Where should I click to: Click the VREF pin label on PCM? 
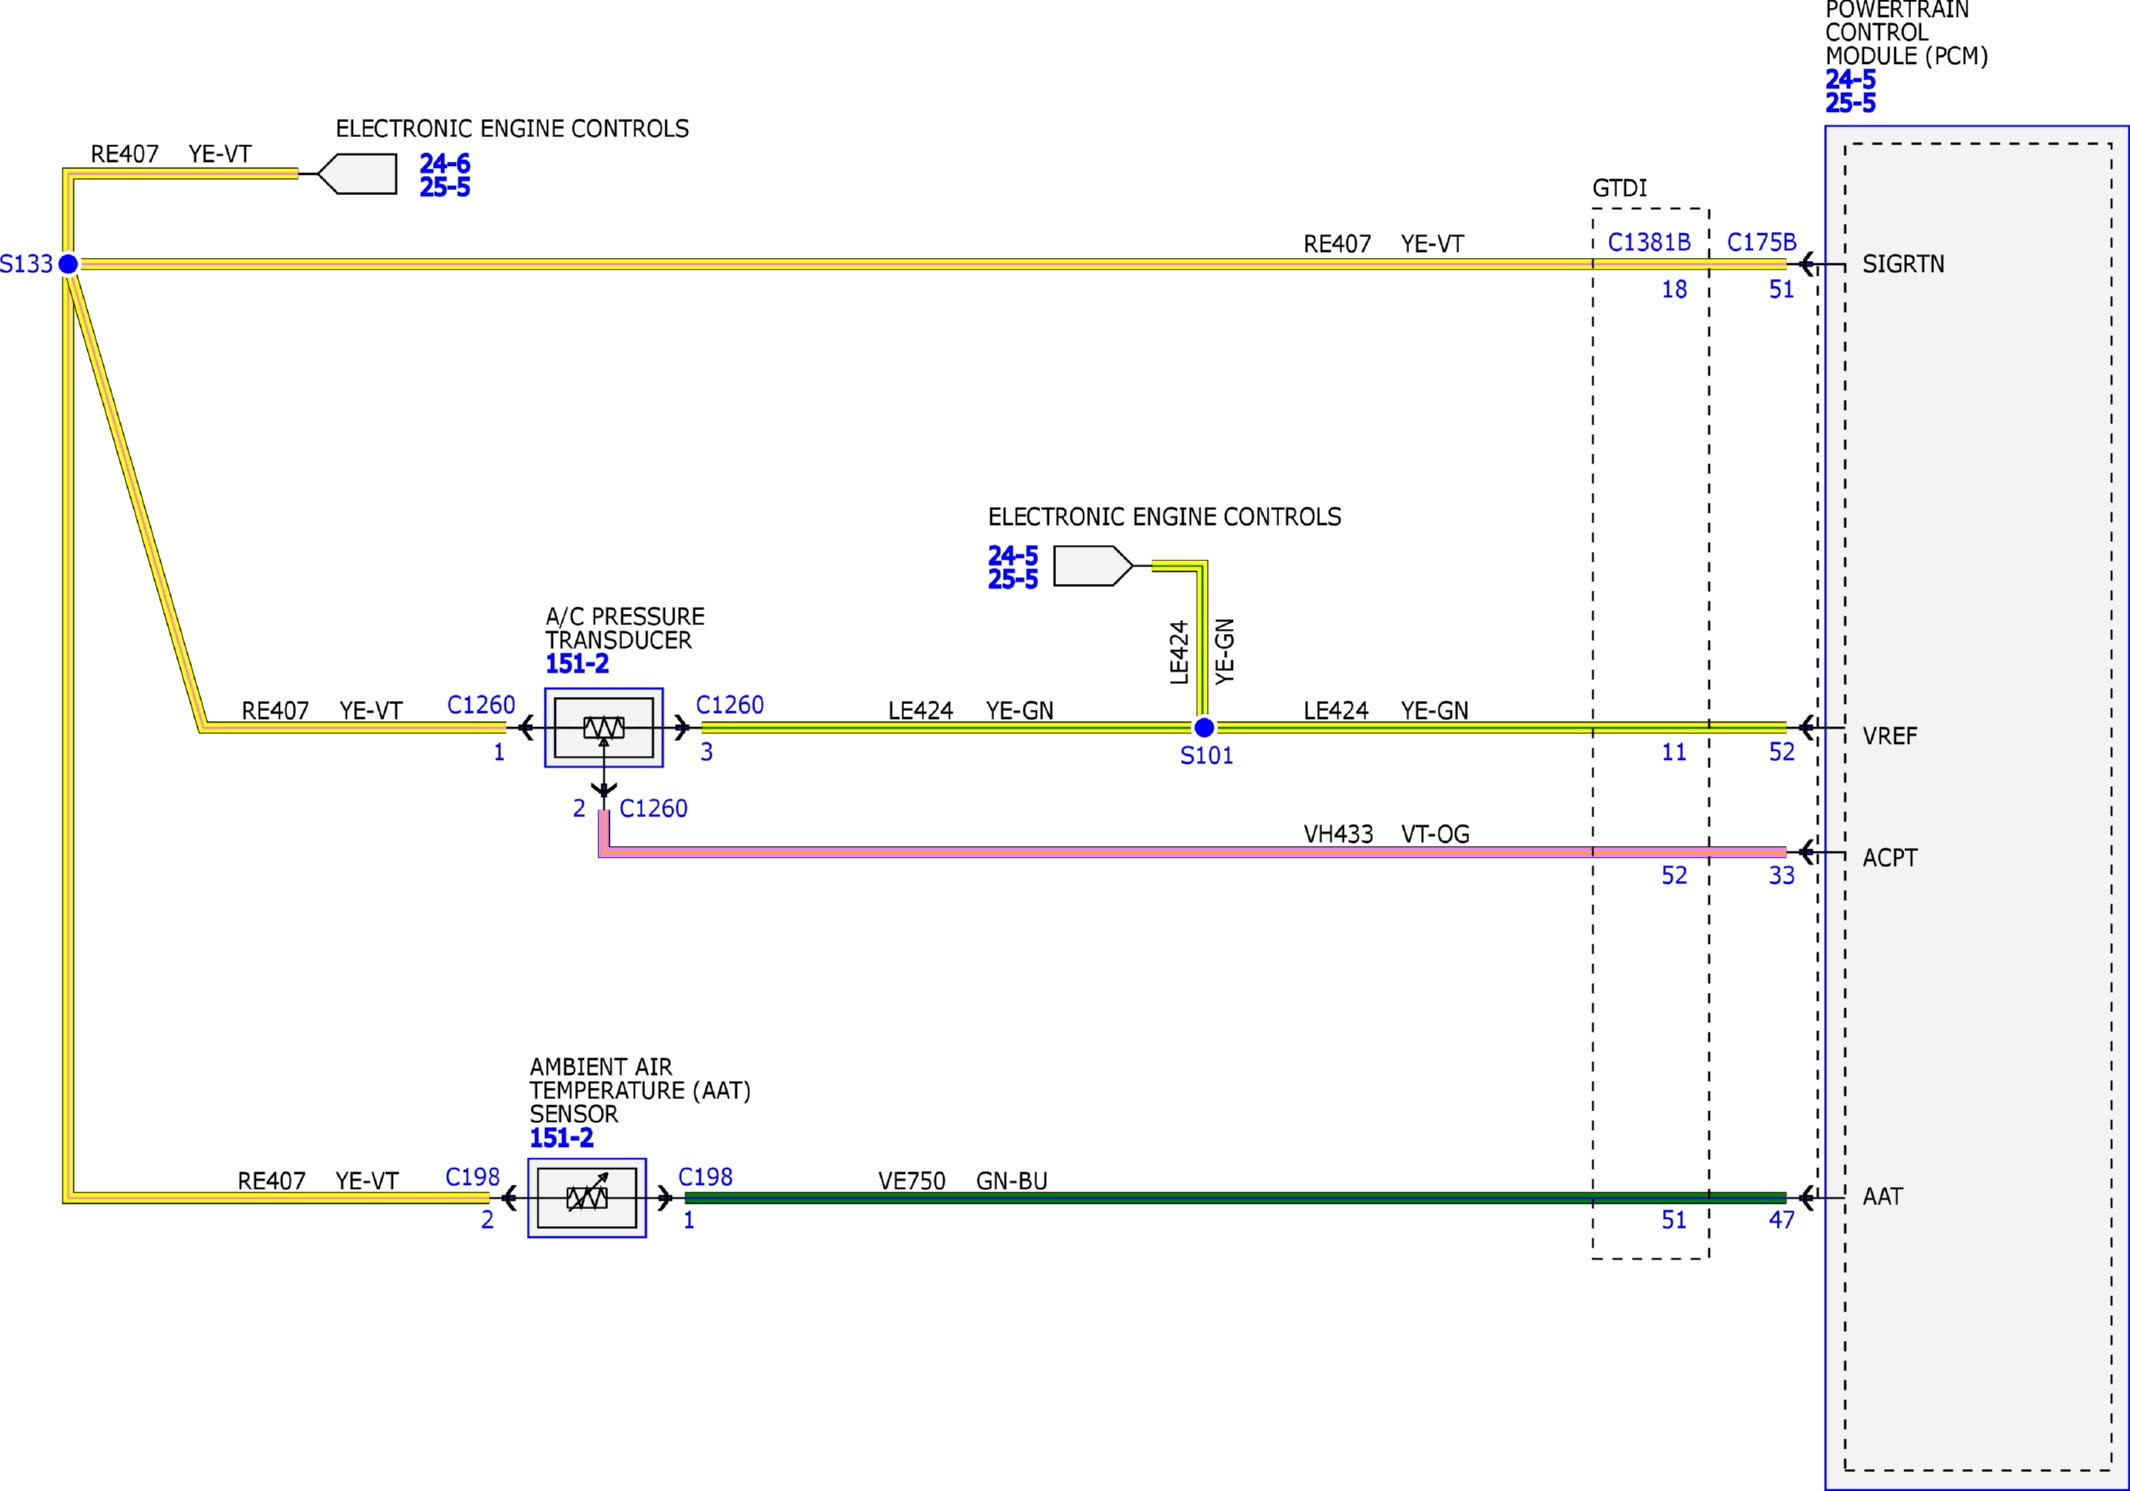[x=1889, y=736]
